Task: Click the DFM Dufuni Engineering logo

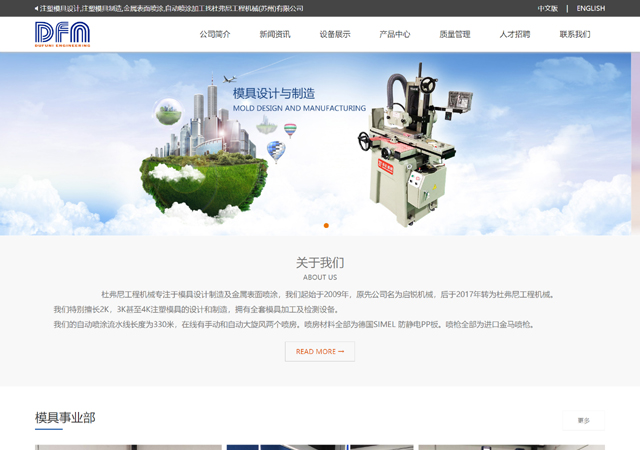Action: point(62,34)
